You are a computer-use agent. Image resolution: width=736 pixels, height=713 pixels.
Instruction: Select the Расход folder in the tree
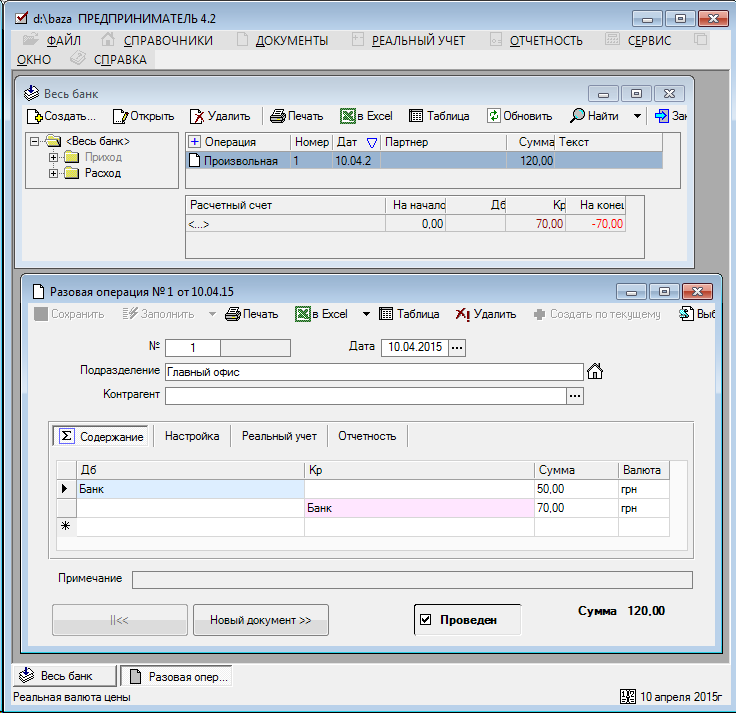(x=103, y=173)
